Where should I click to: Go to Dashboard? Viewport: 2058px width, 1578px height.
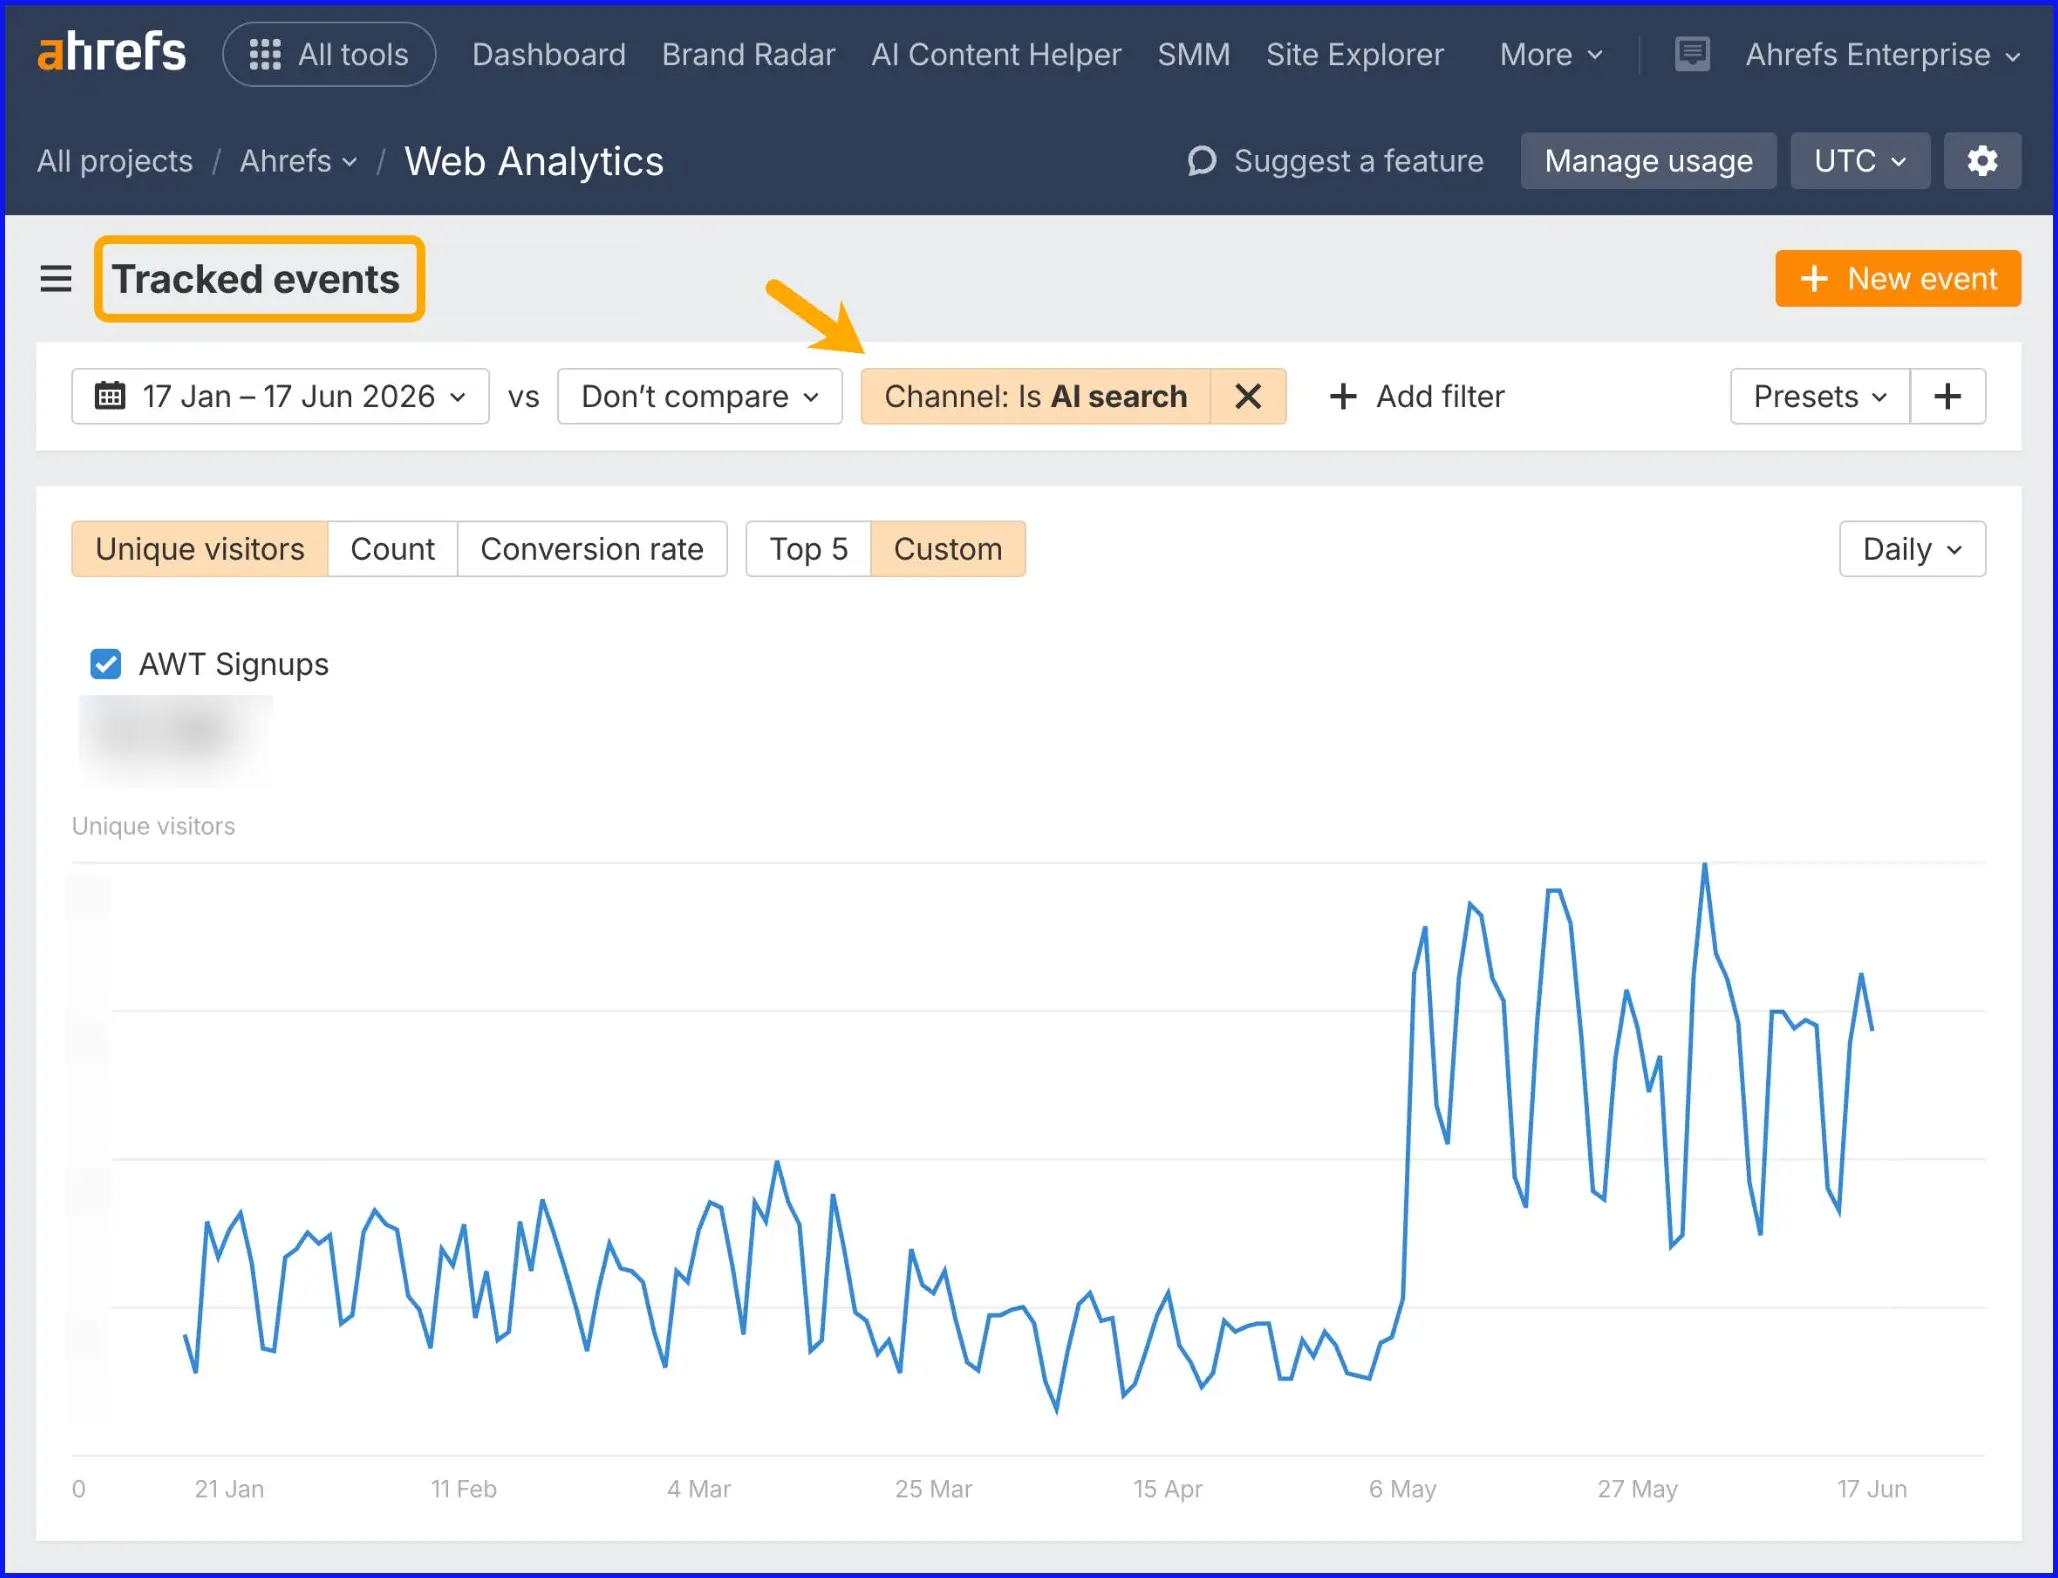click(548, 54)
